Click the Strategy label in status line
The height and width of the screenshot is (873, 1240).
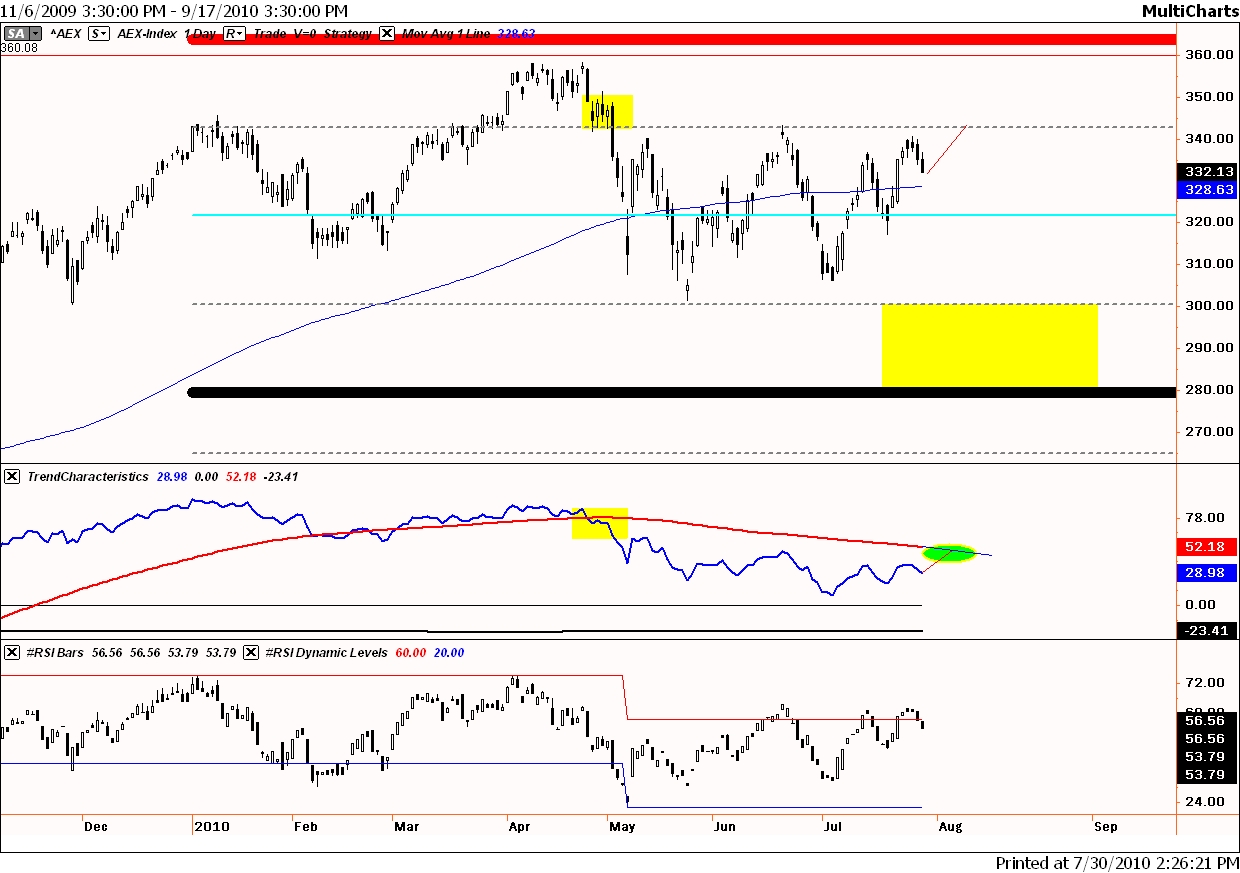tap(348, 33)
